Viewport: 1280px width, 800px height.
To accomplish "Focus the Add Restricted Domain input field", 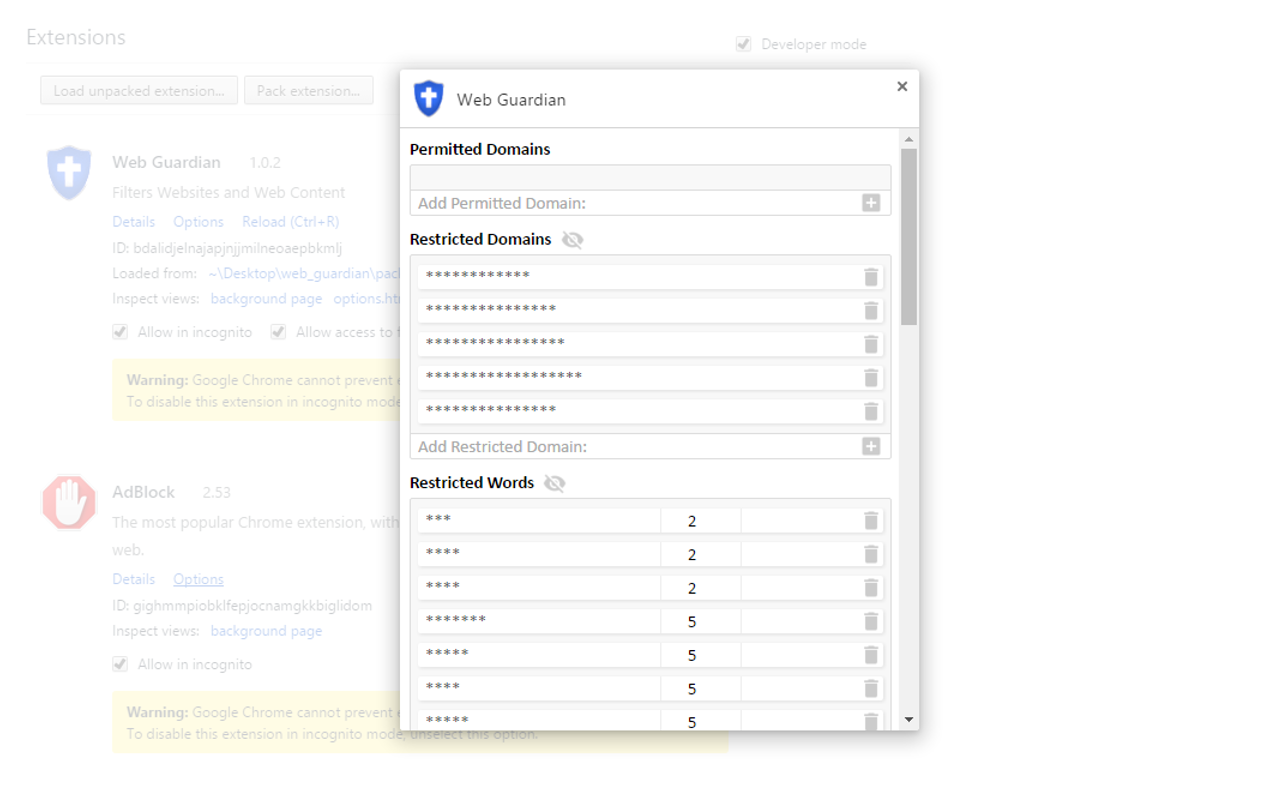I will [x=636, y=446].
